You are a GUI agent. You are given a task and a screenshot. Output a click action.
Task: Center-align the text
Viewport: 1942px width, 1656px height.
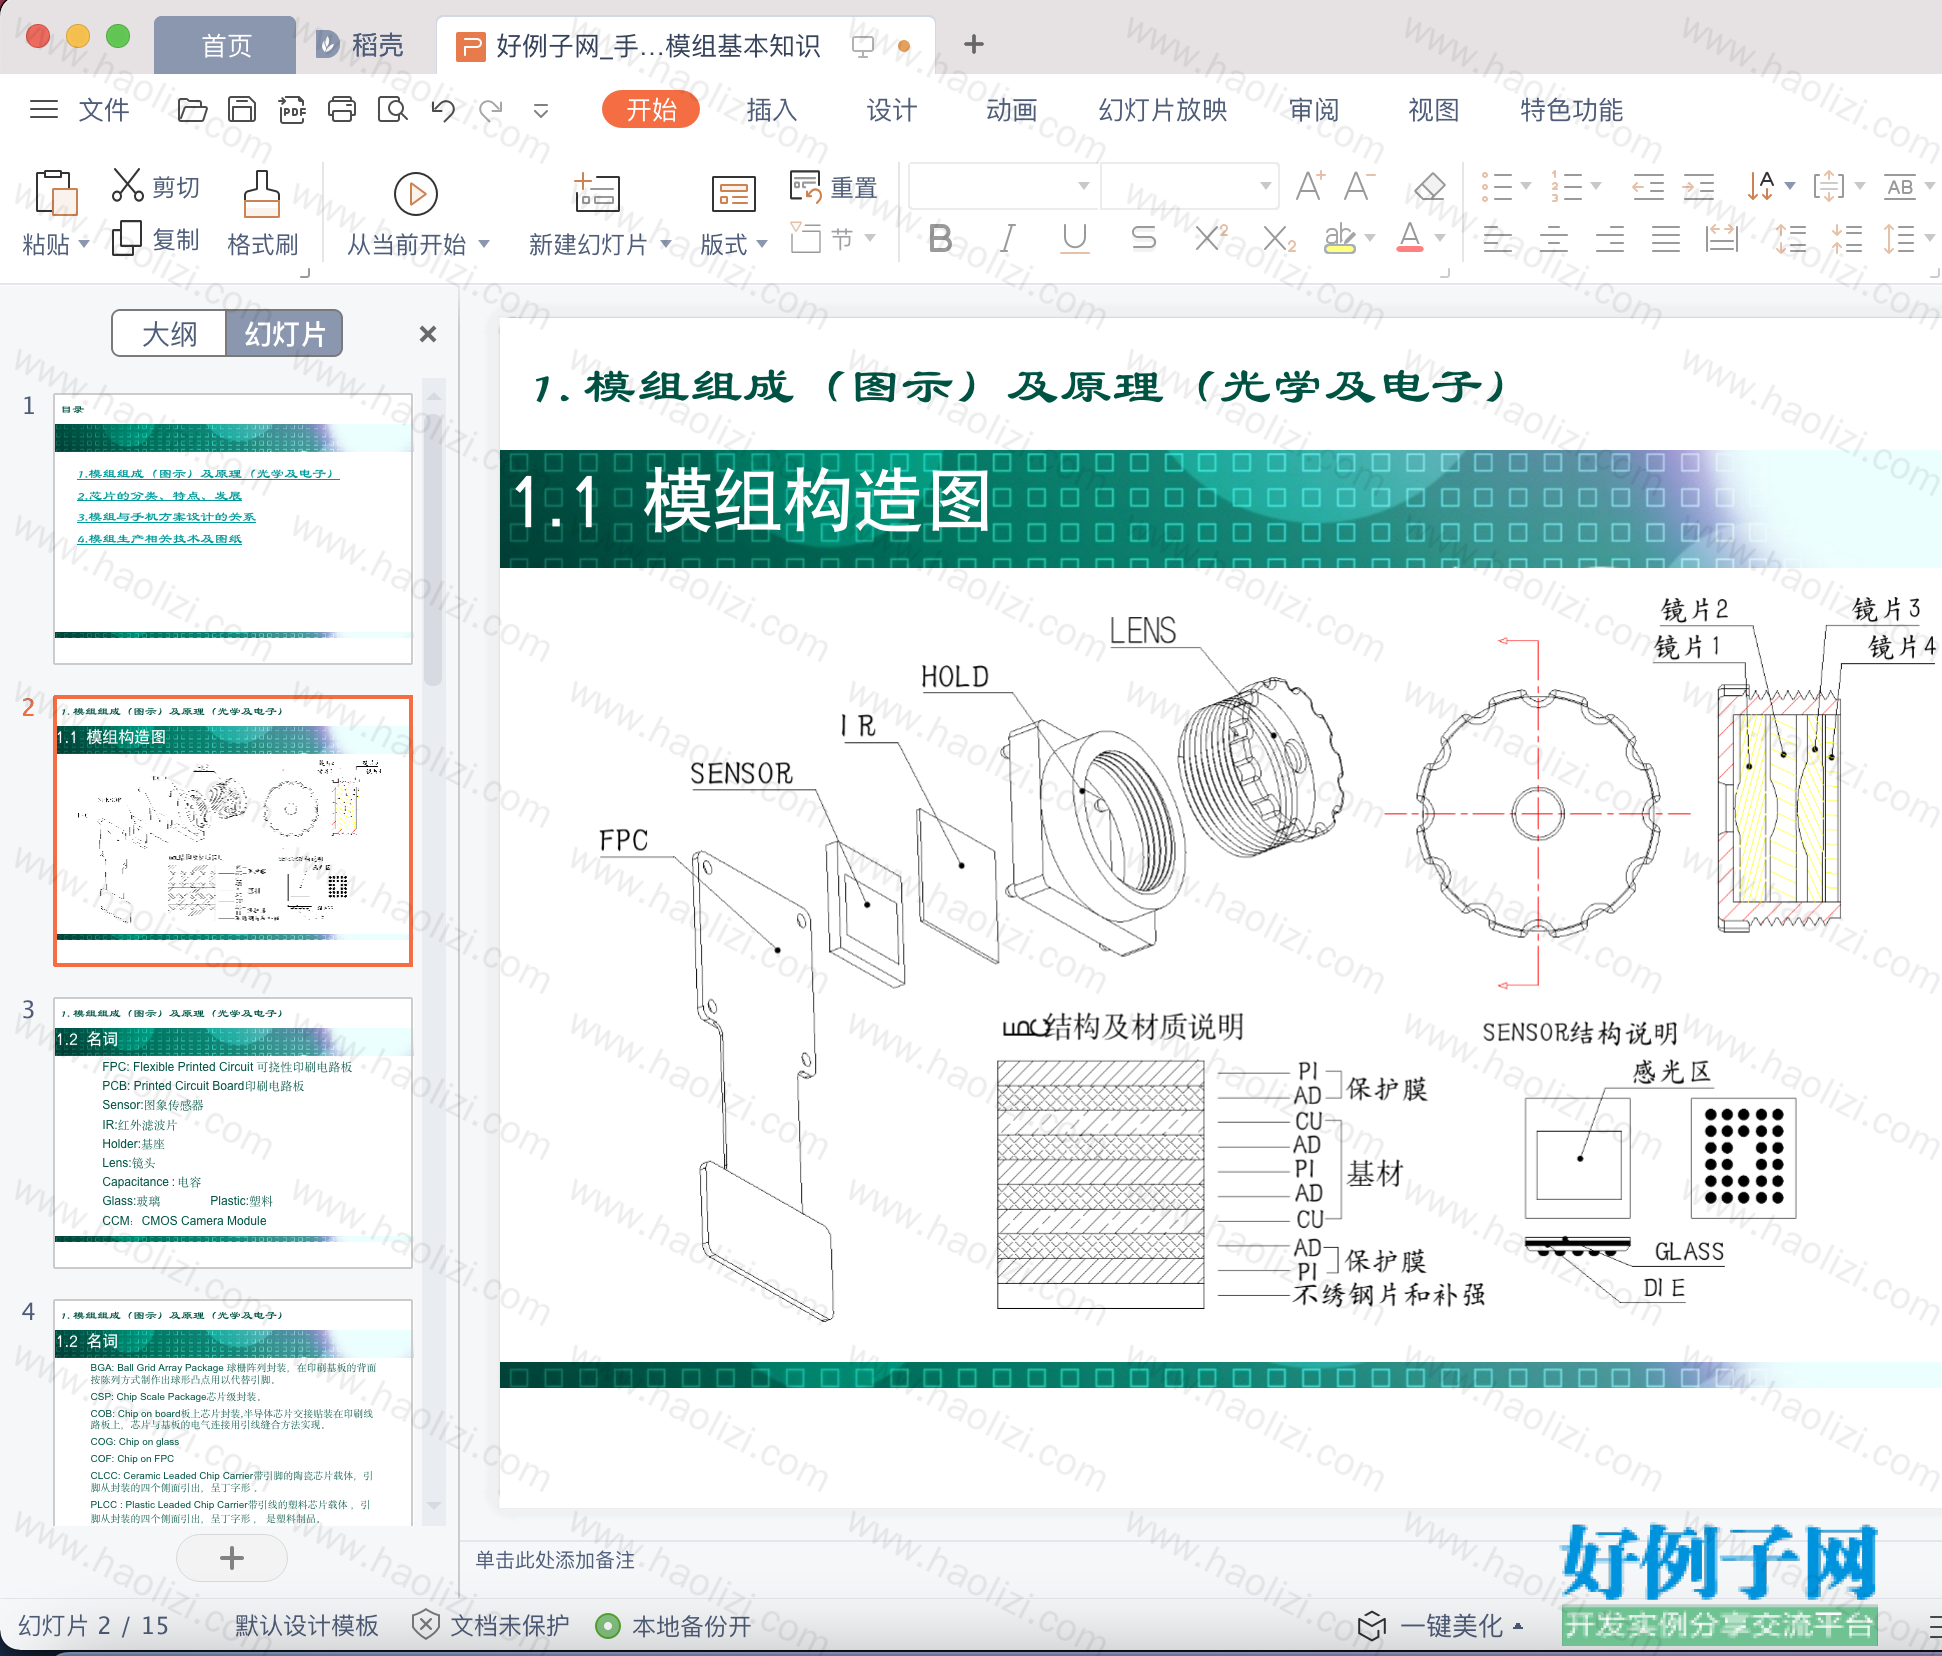(x=1553, y=239)
